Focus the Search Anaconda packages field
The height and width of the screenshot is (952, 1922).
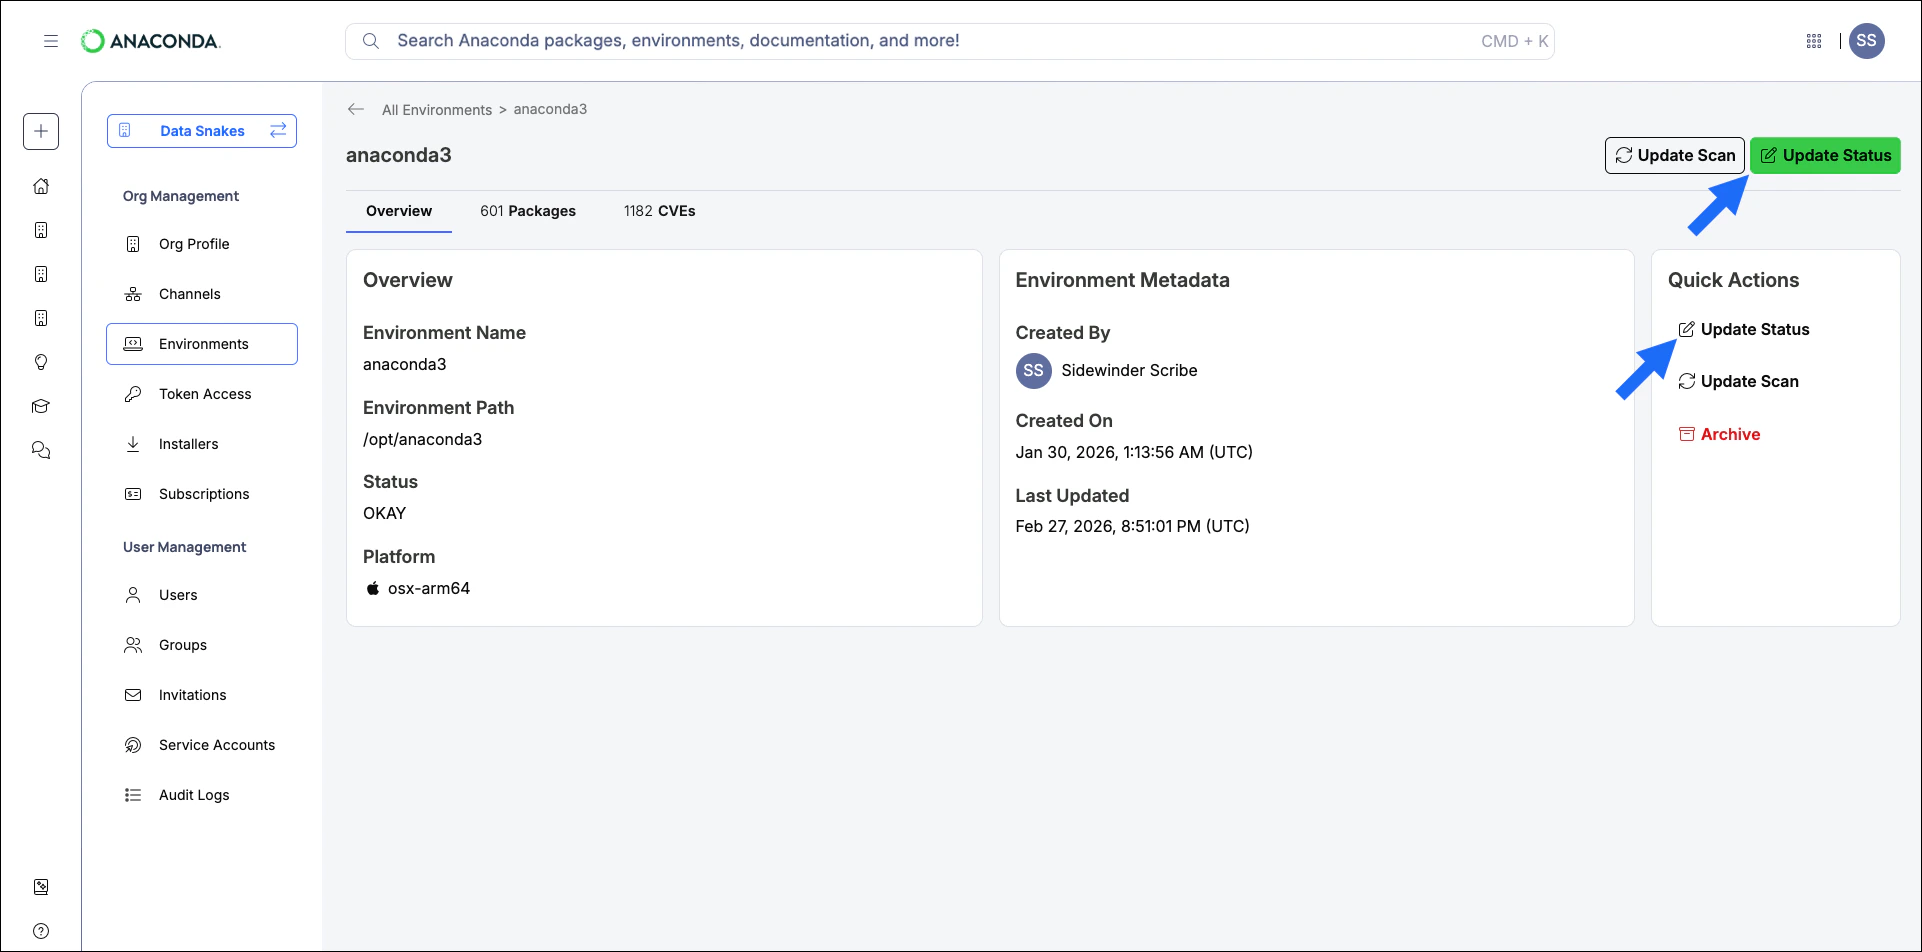950,41
